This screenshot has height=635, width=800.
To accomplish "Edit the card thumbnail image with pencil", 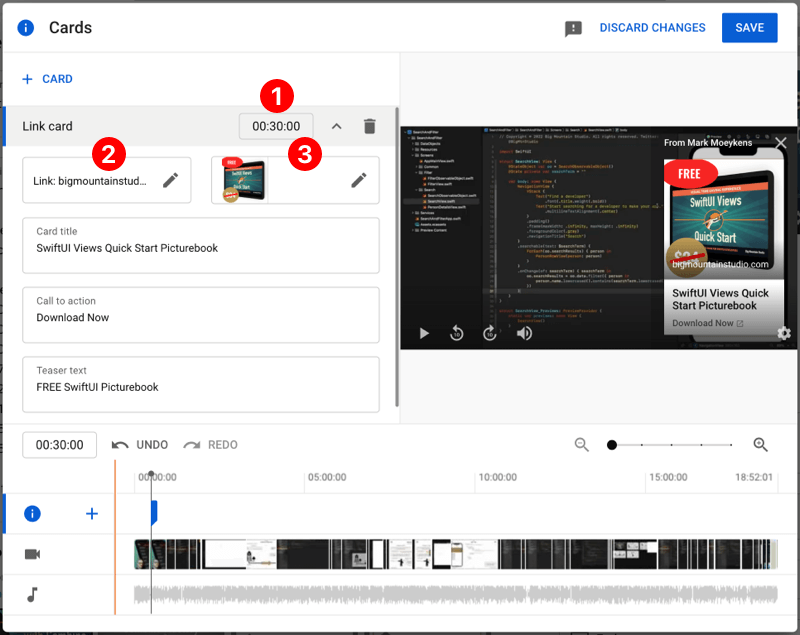I will 358,180.
